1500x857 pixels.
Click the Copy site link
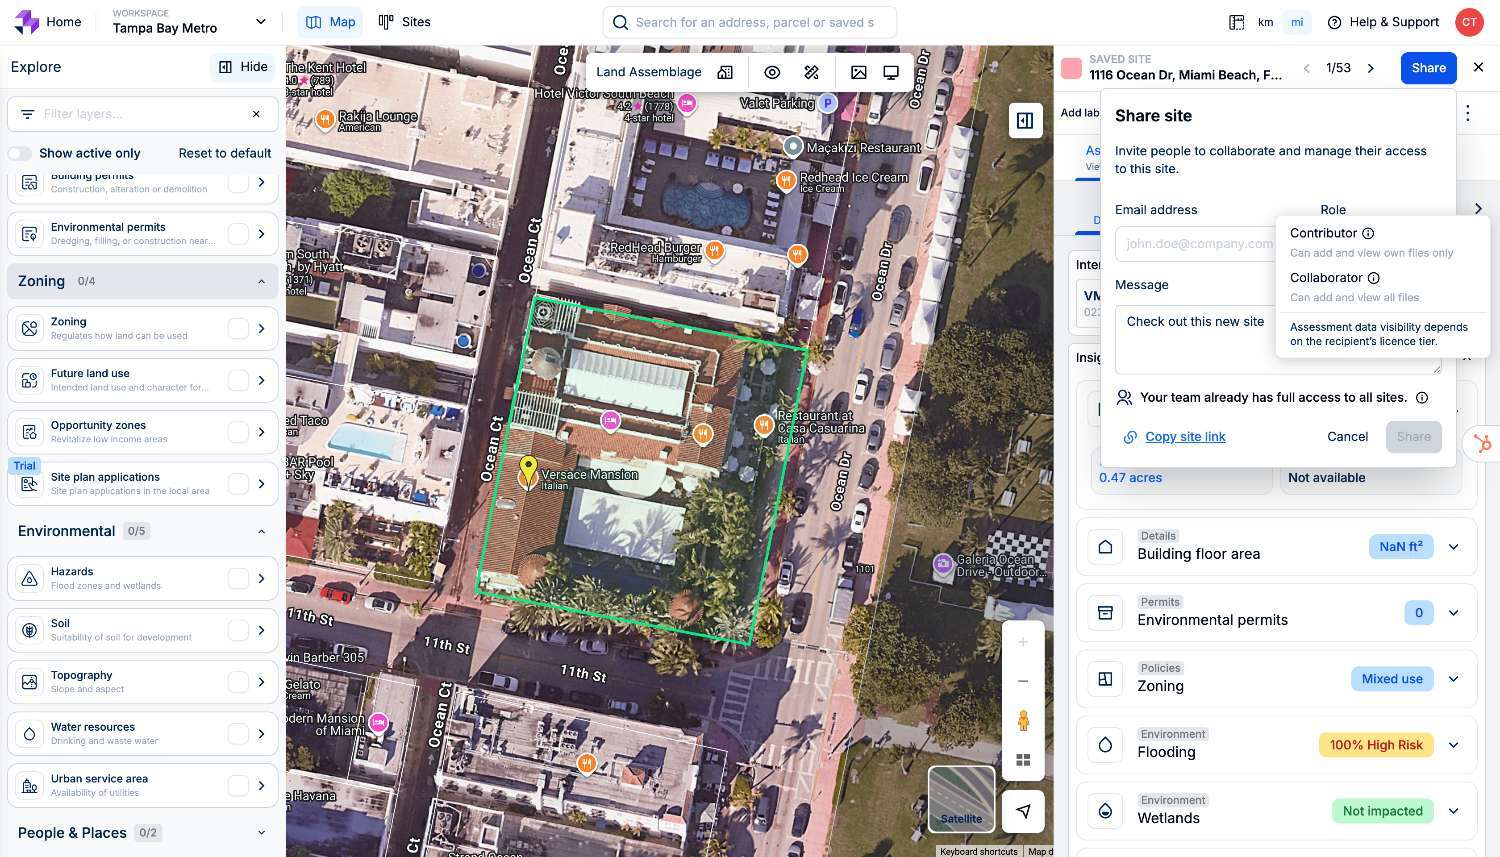pos(1185,437)
